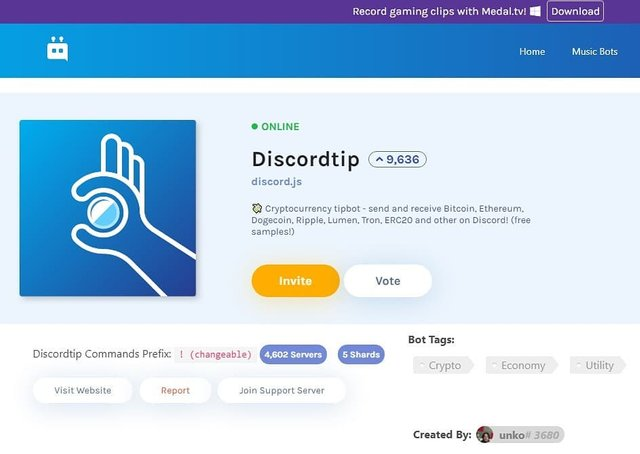Screen dimensions: 640x454
Task: Click the Vote button
Action: pyautogui.click(x=388, y=280)
